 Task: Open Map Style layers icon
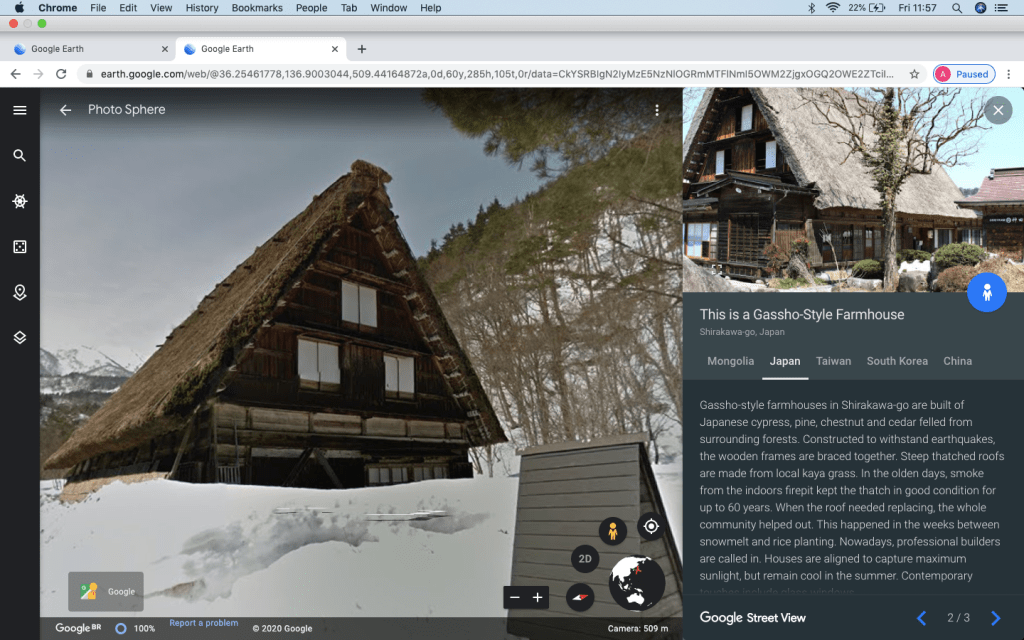coord(19,337)
